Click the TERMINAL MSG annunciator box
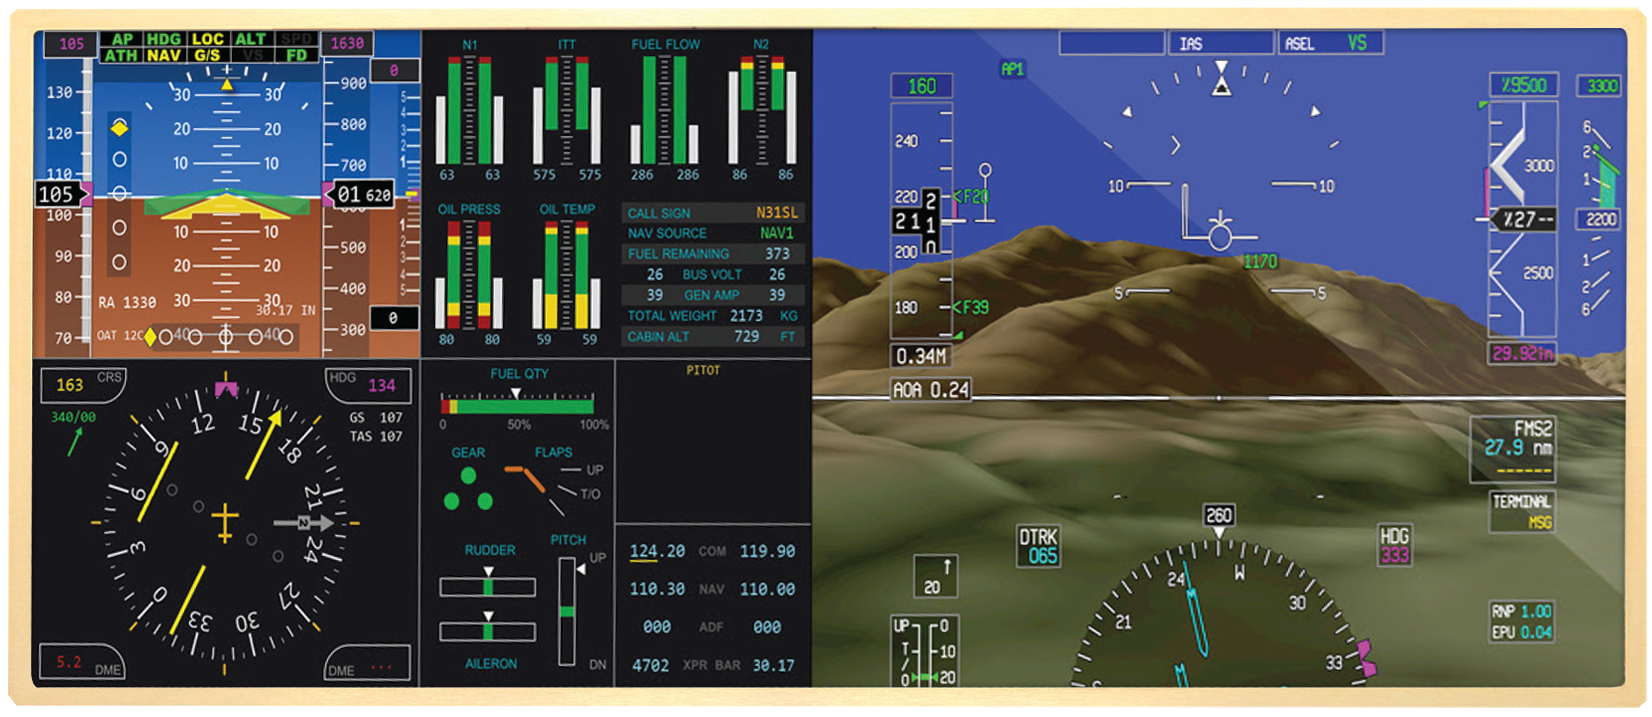Screen dimensions: 1652x717 [x=1521, y=511]
